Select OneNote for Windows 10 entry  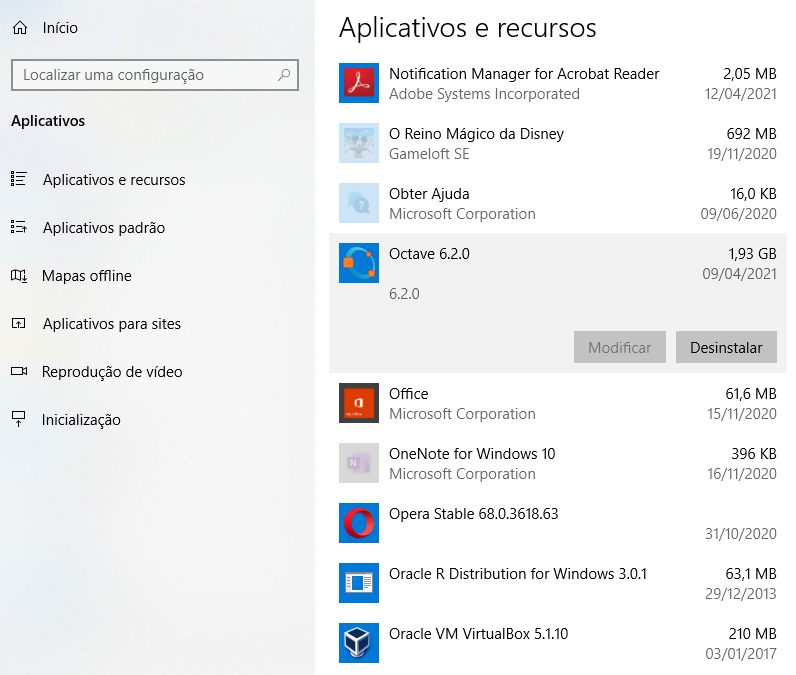pyautogui.click(x=558, y=463)
